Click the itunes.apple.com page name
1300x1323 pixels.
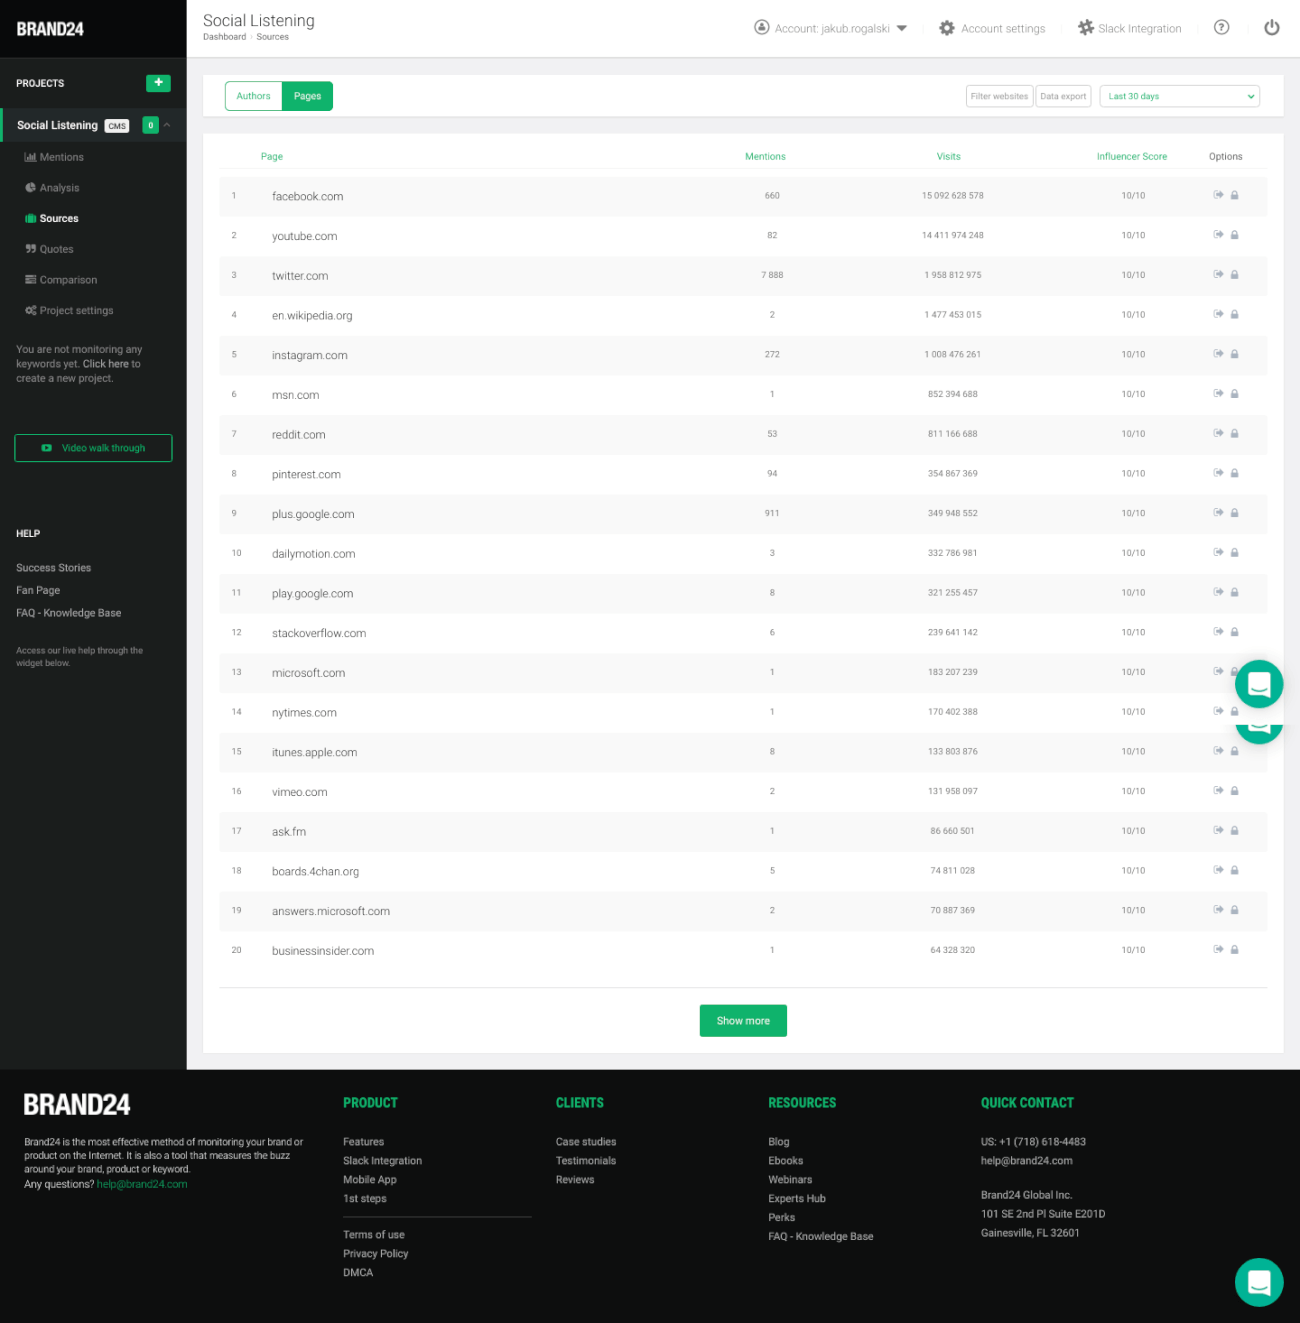click(x=314, y=752)
